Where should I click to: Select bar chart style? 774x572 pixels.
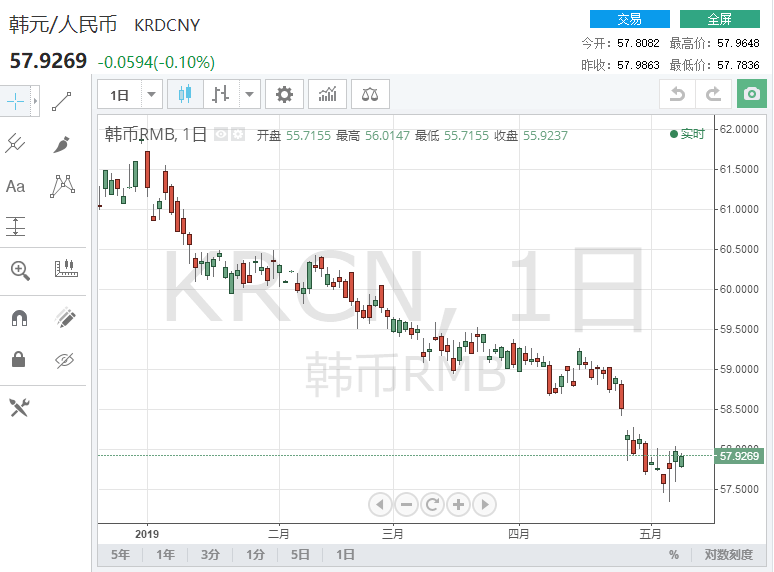tap(221, 94)
